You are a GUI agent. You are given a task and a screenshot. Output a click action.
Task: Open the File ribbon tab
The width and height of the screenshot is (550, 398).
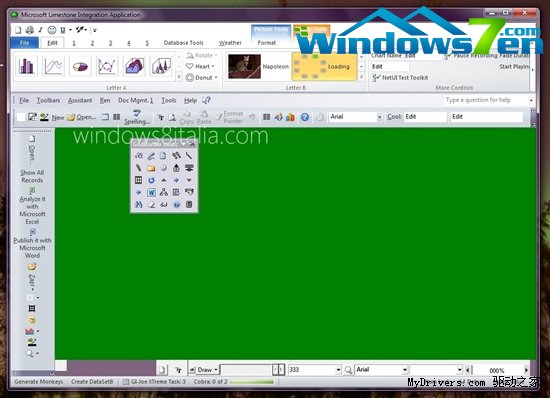click(25, 43)
